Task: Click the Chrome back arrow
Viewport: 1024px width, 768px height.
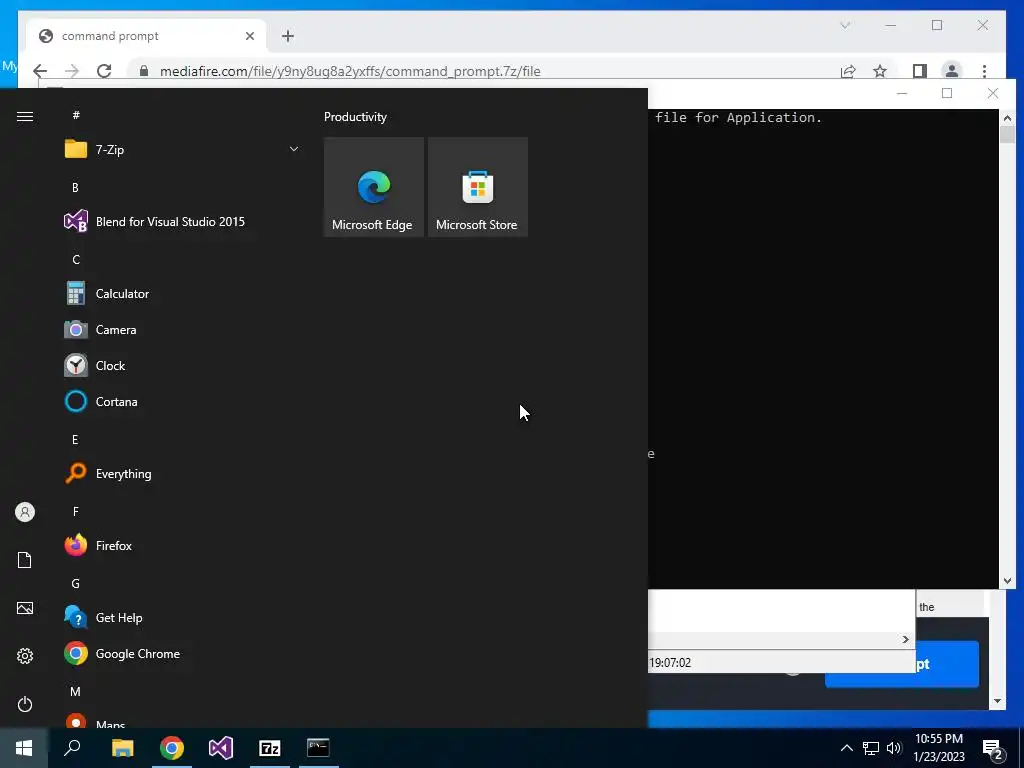Action: pos(40,71)
